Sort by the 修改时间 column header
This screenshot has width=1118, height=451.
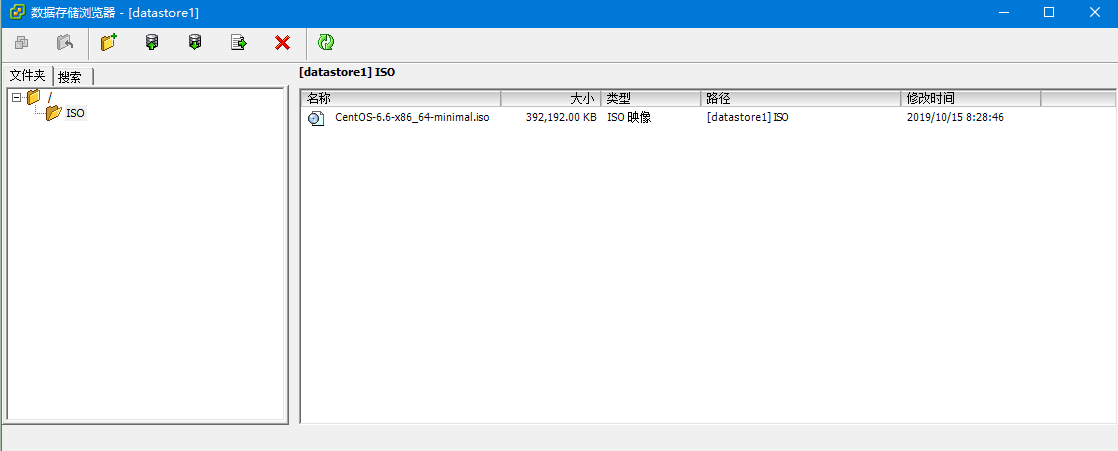pyautogui.click(x=970, y=98)
